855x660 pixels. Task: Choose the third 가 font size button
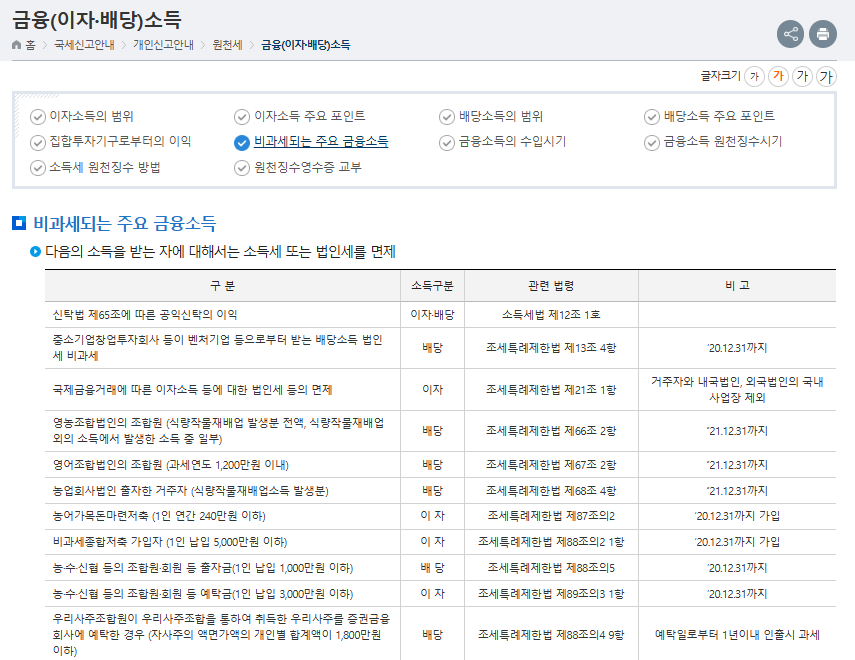tap(802, 77)
